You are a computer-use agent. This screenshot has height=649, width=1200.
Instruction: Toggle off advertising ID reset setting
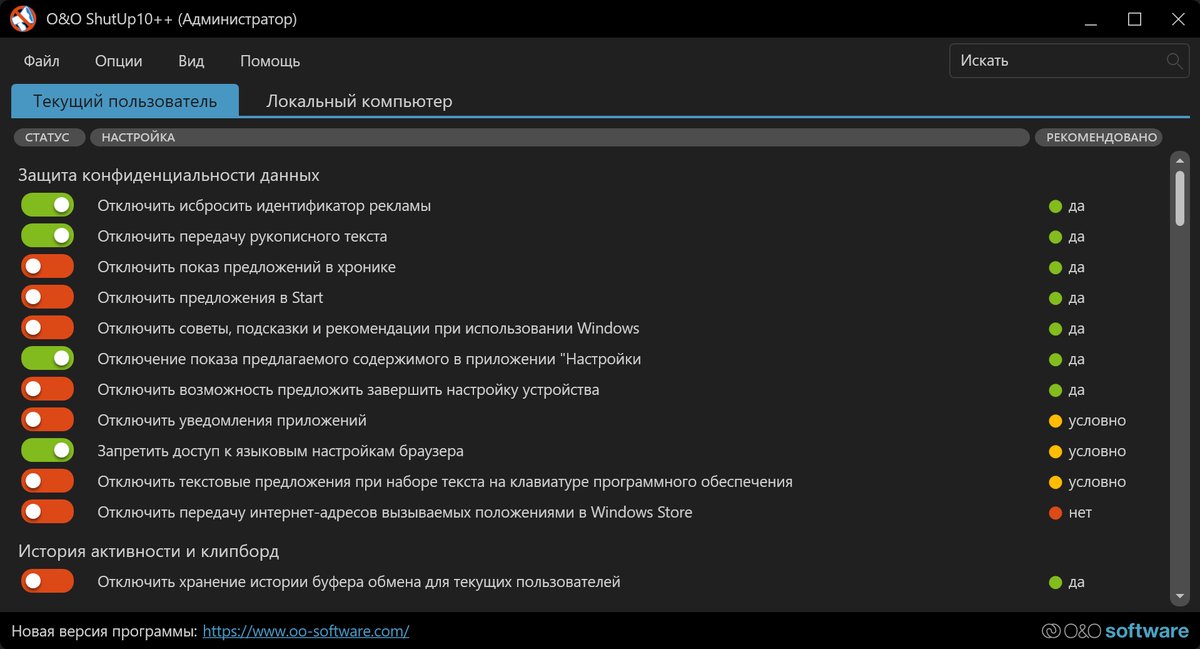point(47,206)
